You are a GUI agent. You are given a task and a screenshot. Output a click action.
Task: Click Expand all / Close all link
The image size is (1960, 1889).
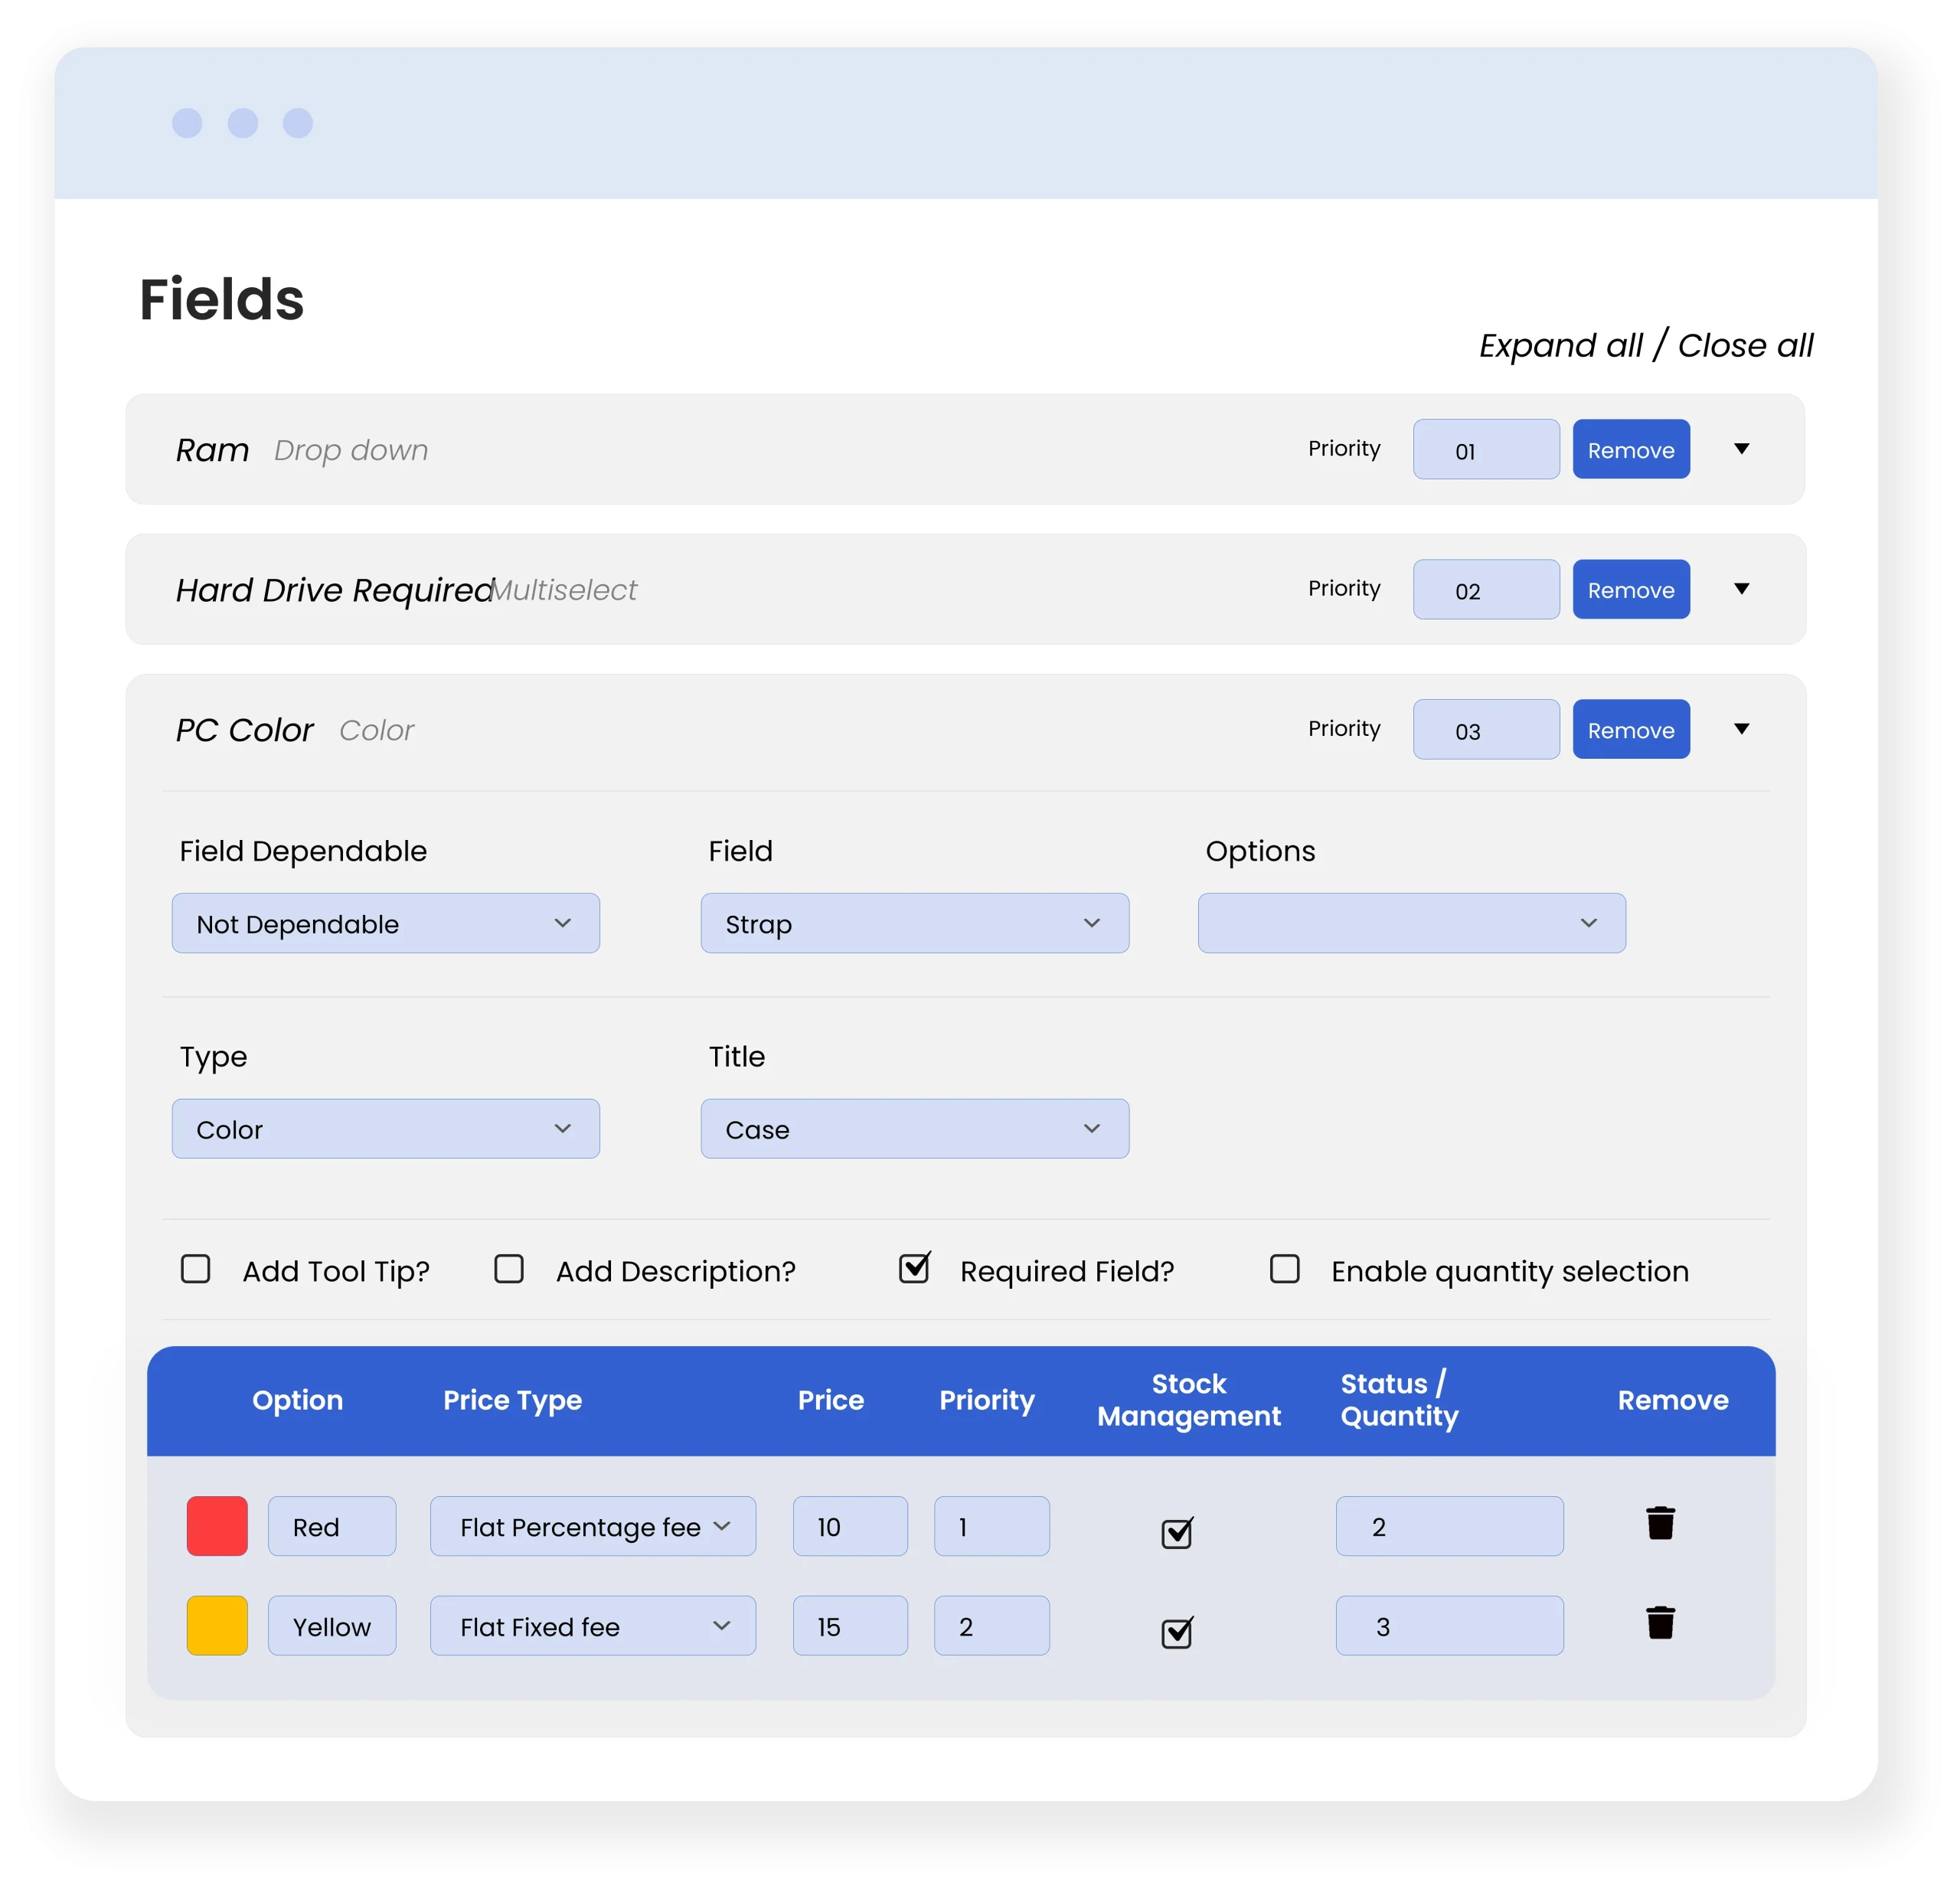[x=1646, y=346]
